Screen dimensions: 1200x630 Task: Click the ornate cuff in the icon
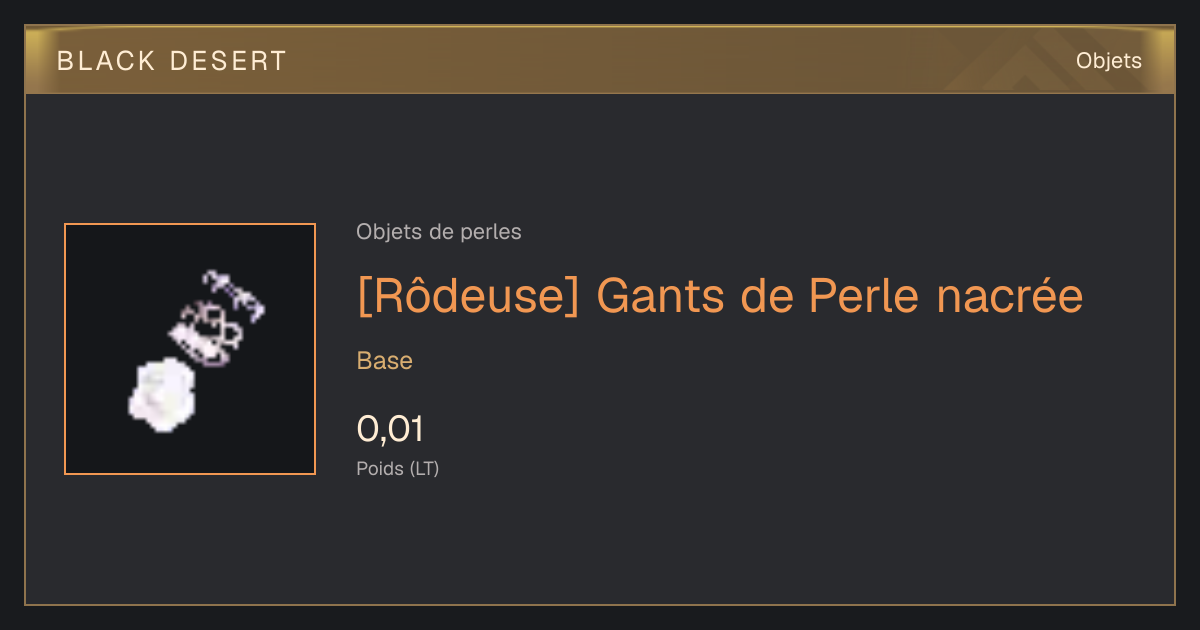tap(208, 333)
